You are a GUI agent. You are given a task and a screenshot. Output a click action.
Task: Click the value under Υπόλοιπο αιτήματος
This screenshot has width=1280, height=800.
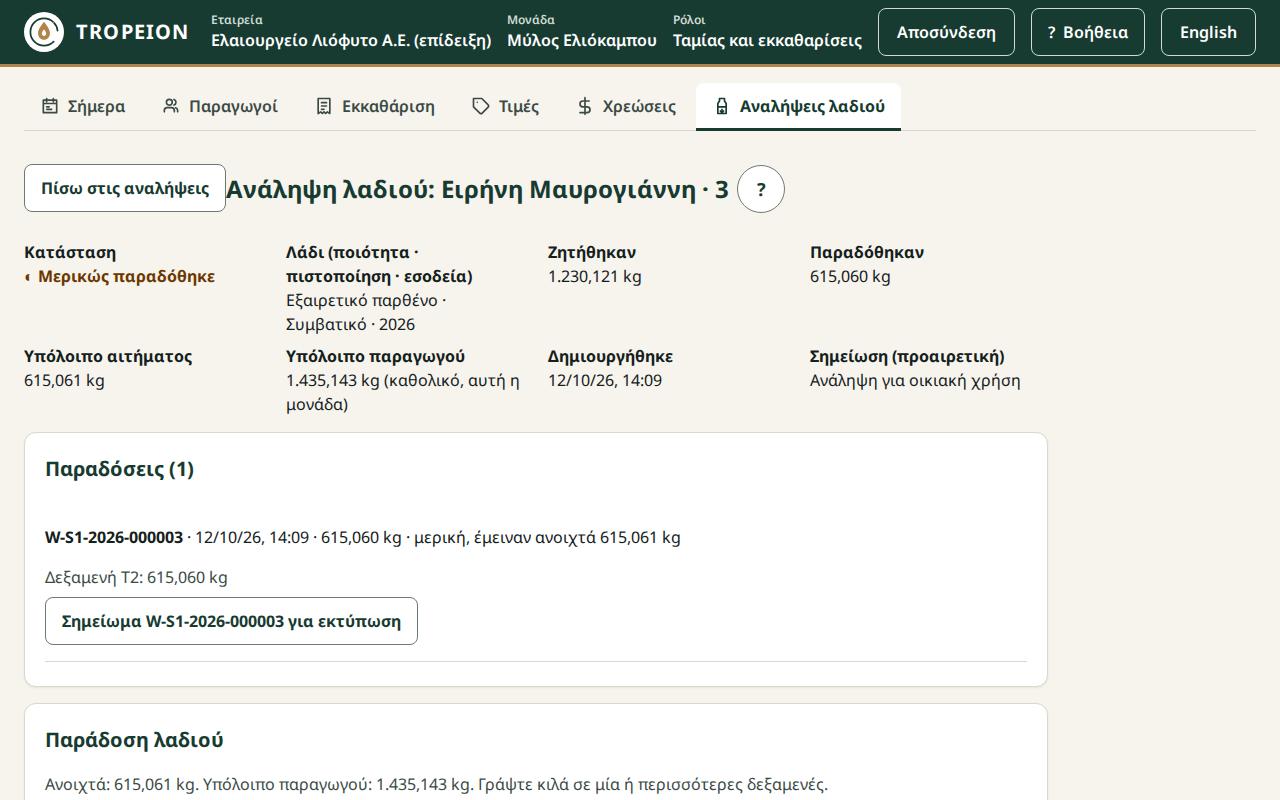[64, 380]
